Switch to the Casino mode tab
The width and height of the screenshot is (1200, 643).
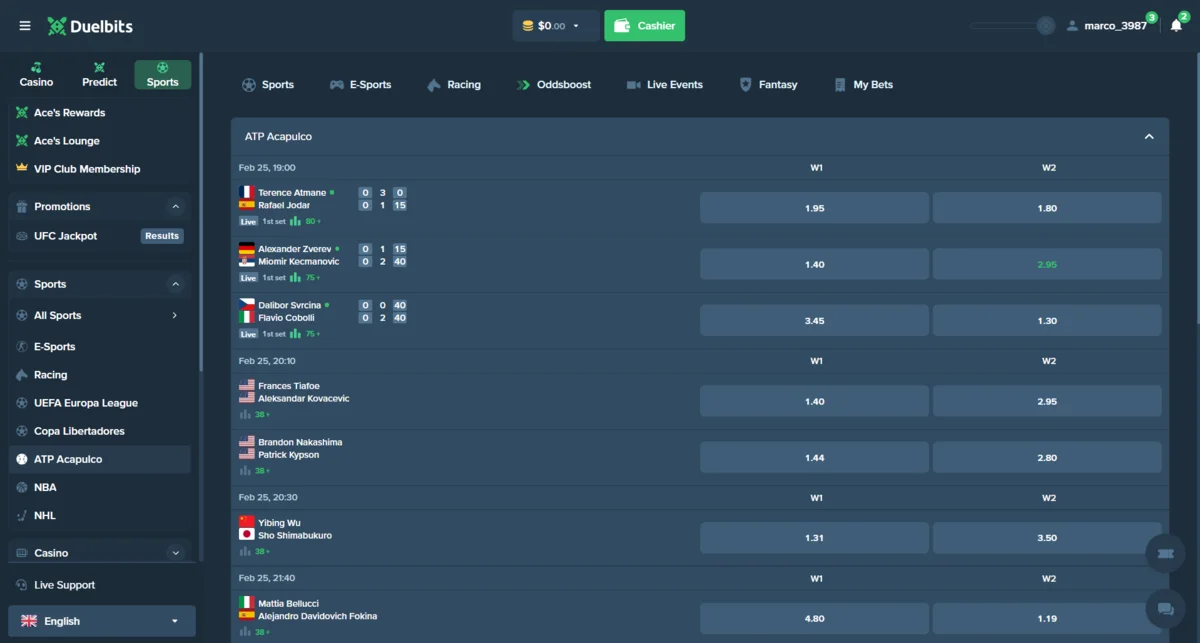[x=37, y=75]
